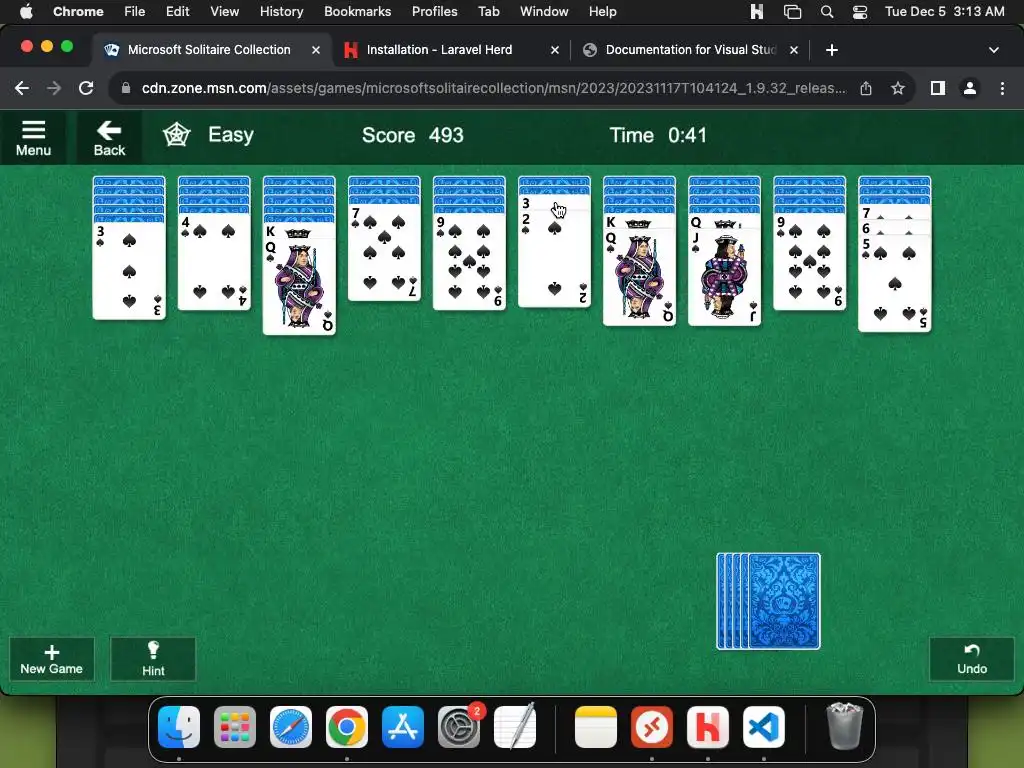The image size is (1024, 768).
Task: Start a New Game
Action: 52,659
